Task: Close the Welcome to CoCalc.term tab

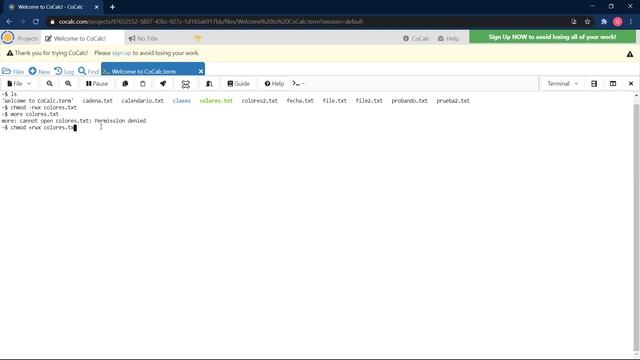Action: click(201, 71)
